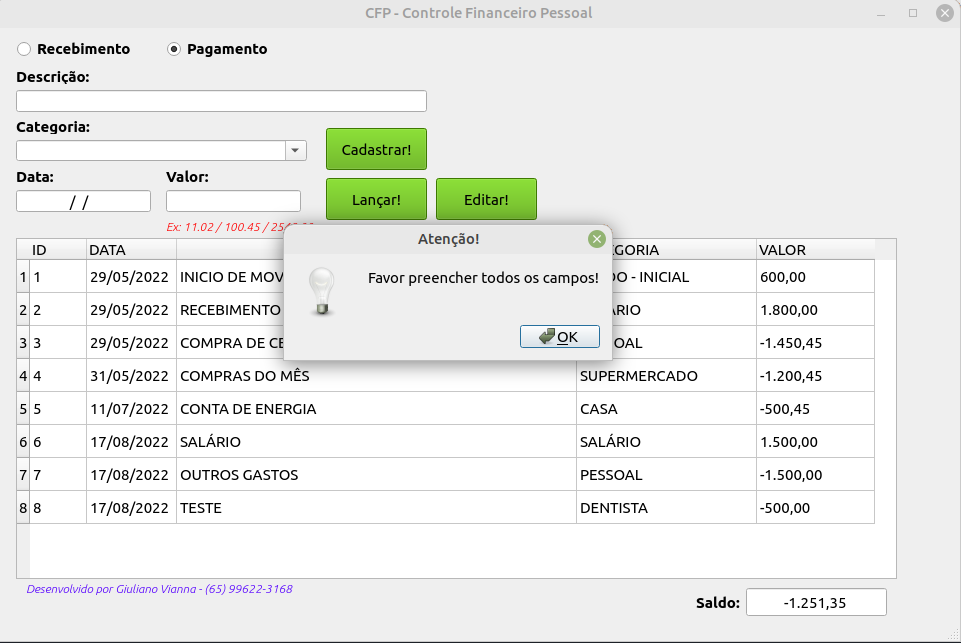
Task: Click the Descrição text input field
Action: point(220,100)
